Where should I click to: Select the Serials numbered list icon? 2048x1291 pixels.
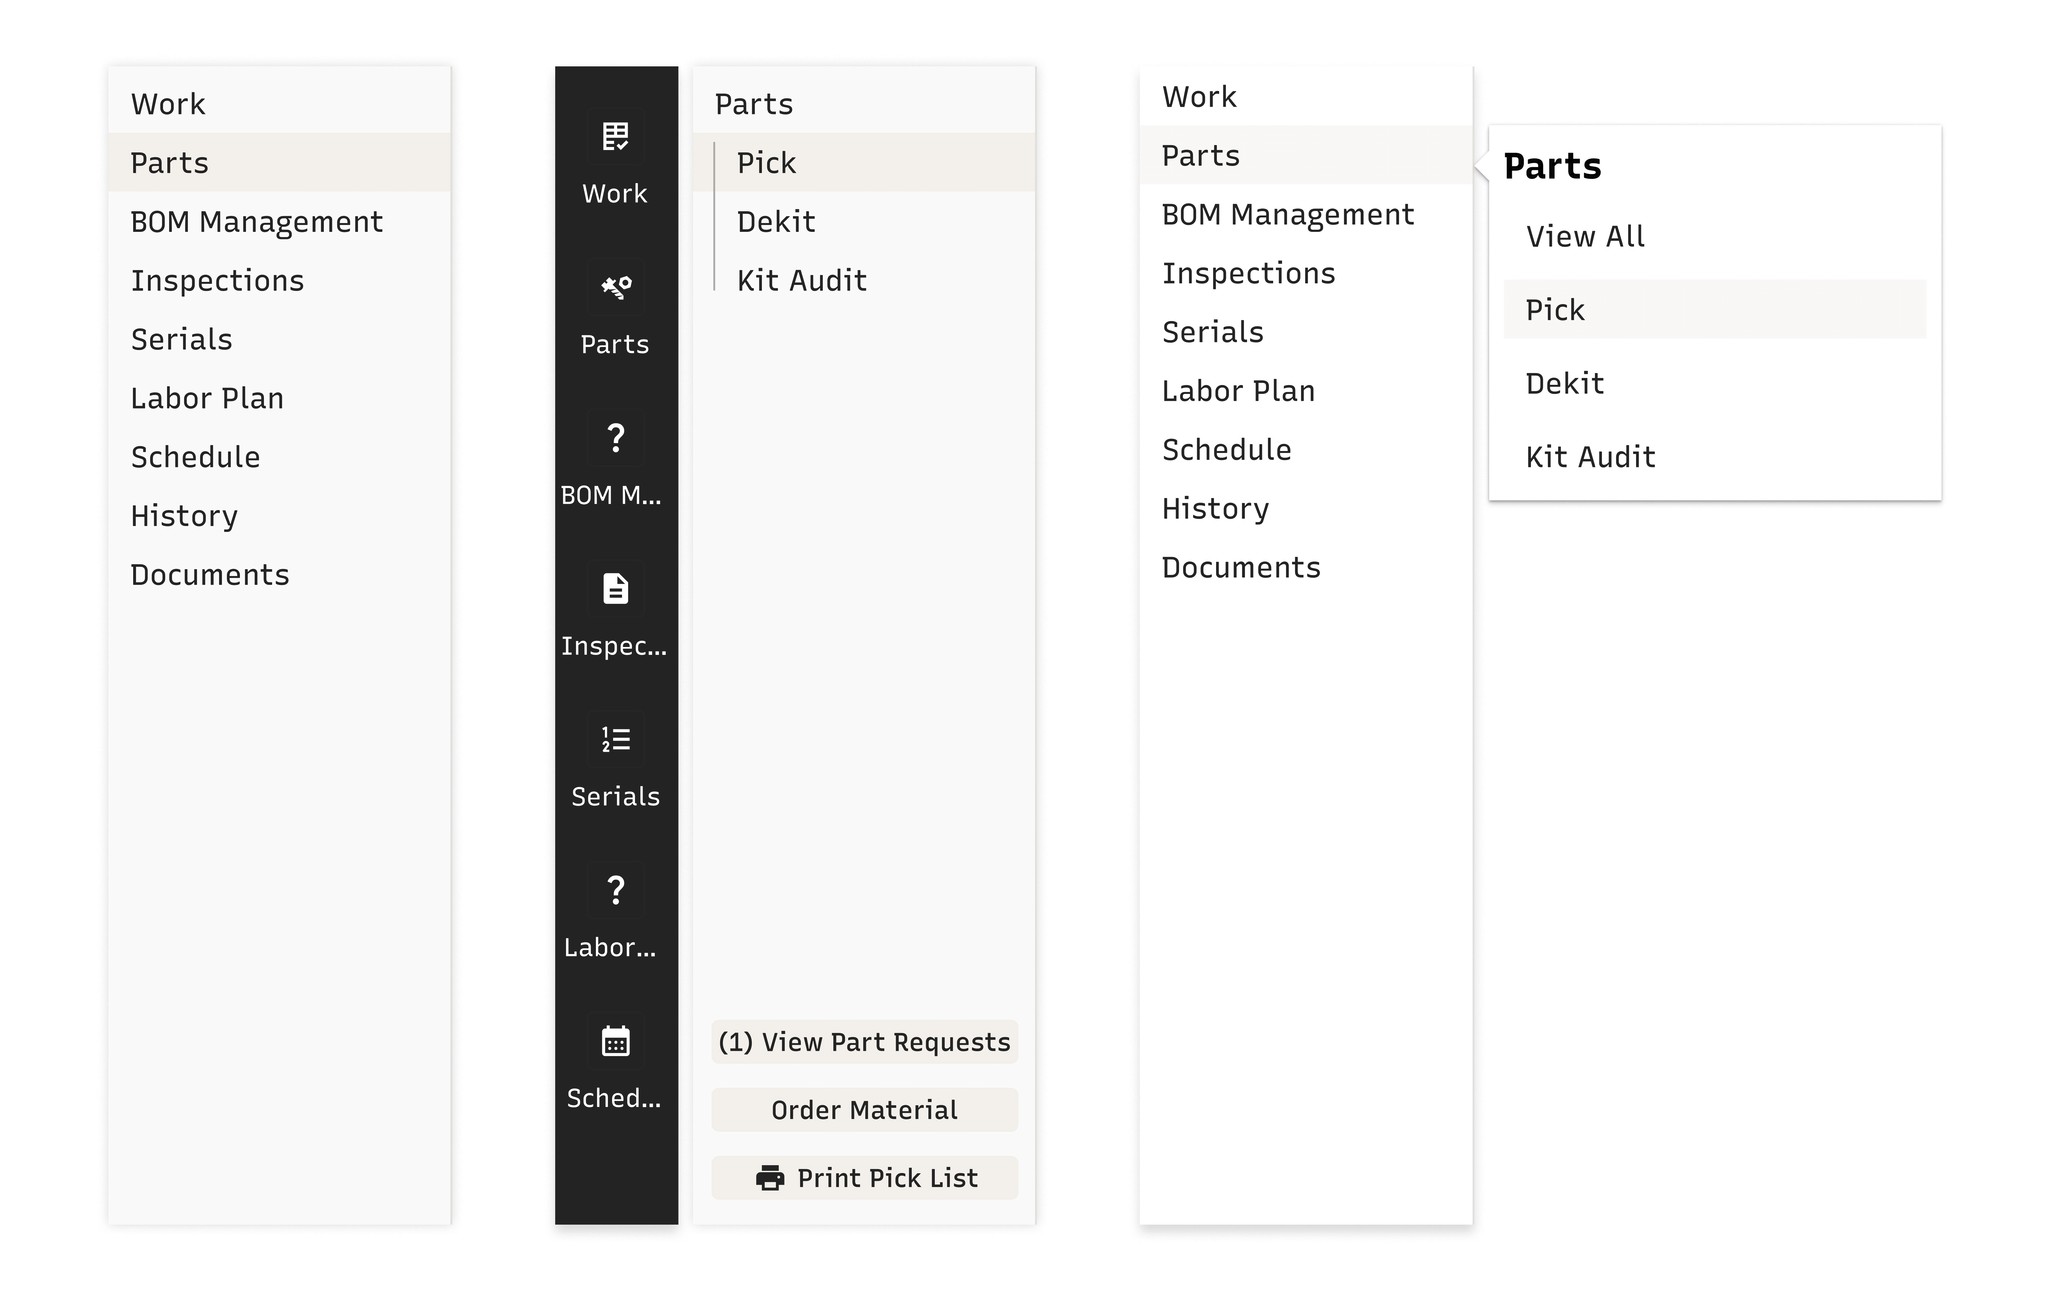pyautogui.click(x=615, y=740)
